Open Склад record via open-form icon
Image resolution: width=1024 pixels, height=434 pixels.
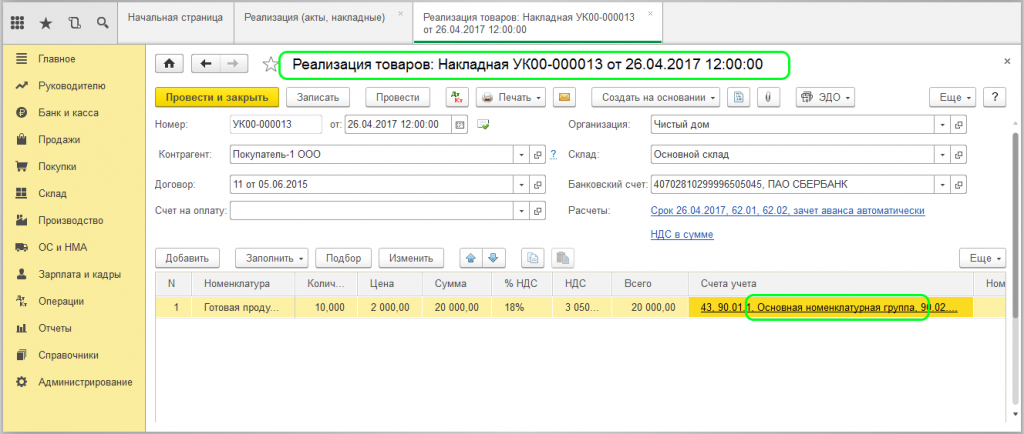point(959,155)
